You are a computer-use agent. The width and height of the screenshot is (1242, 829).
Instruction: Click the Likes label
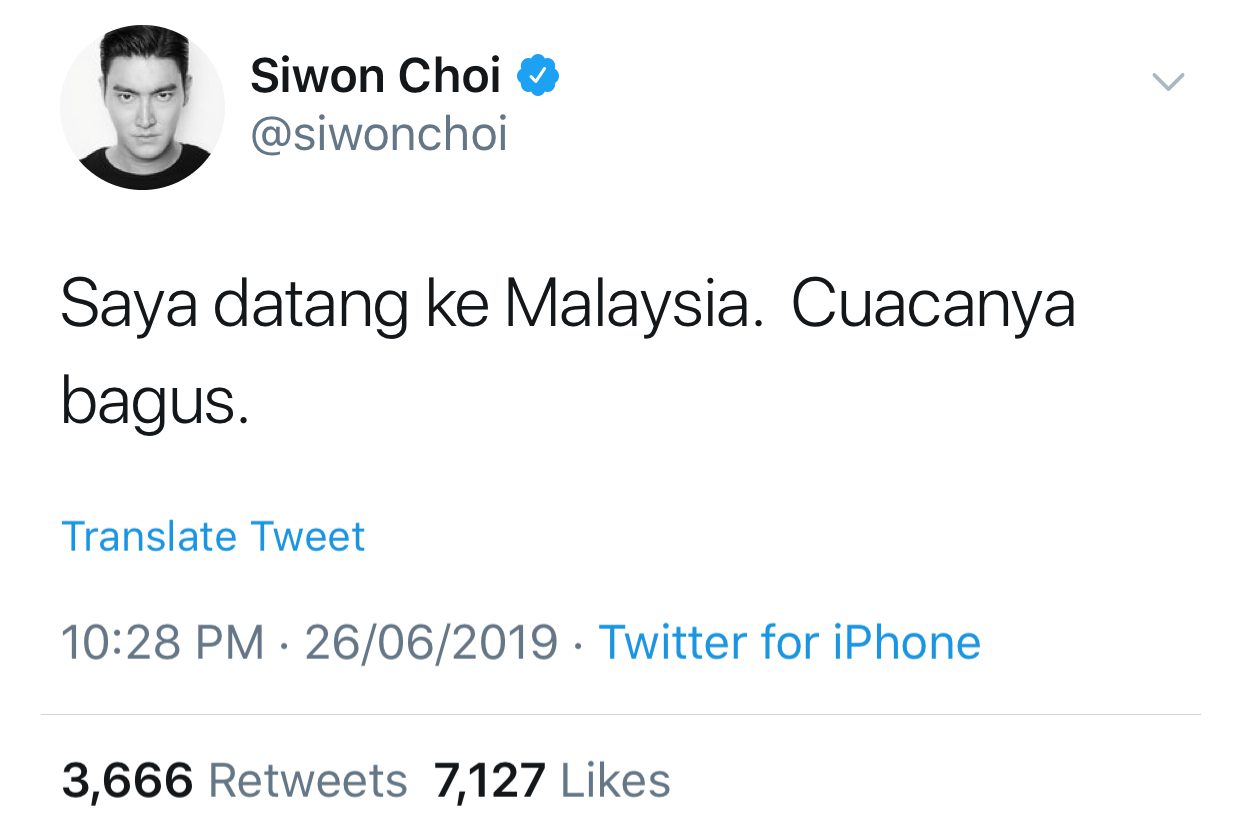tap(616, 781)
